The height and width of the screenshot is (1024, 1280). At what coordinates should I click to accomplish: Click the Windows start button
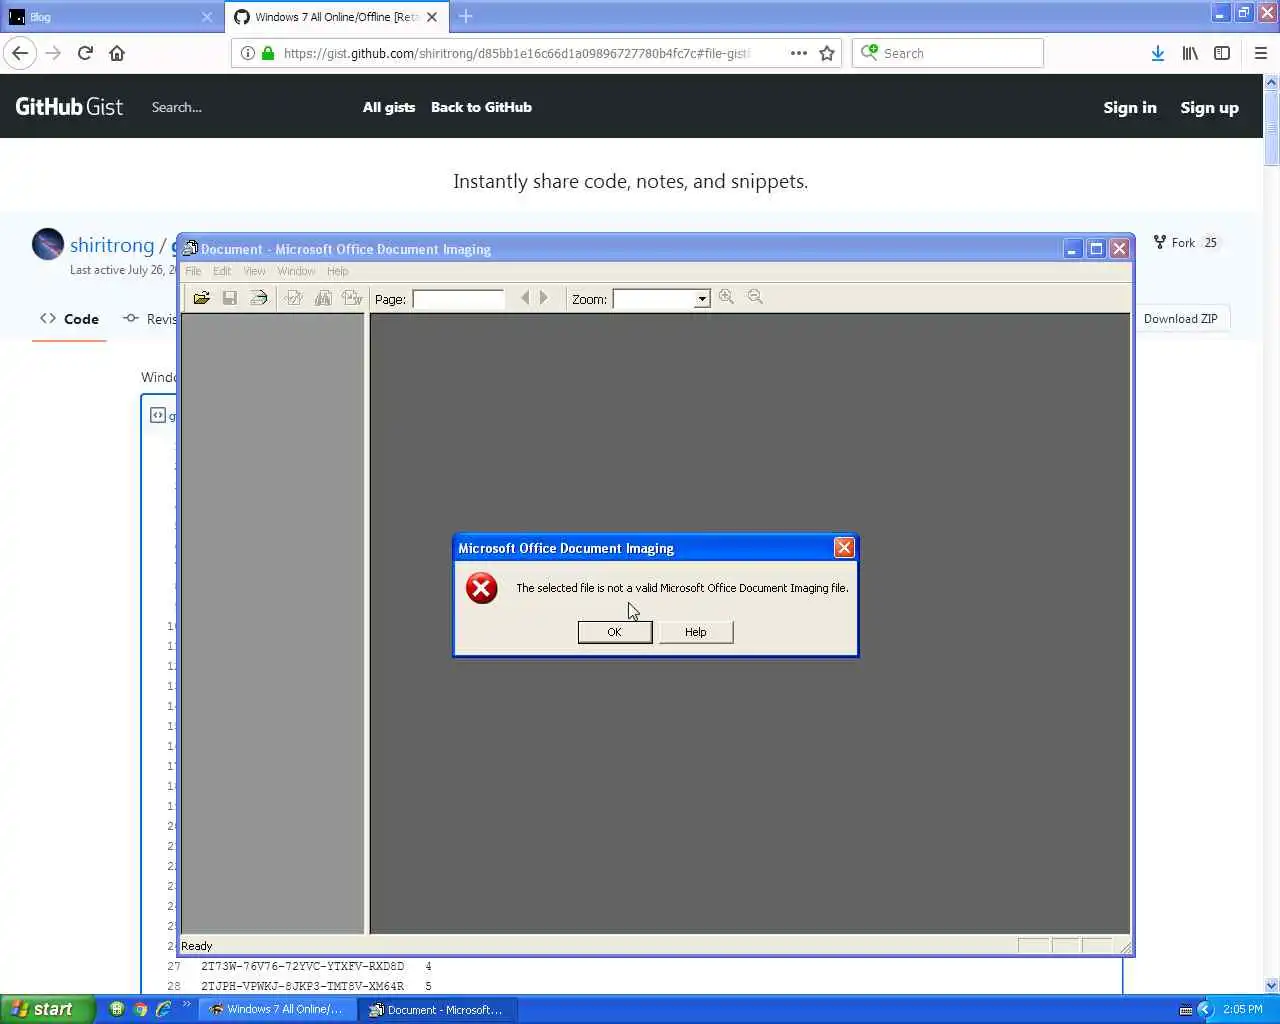click(47, 1009)
